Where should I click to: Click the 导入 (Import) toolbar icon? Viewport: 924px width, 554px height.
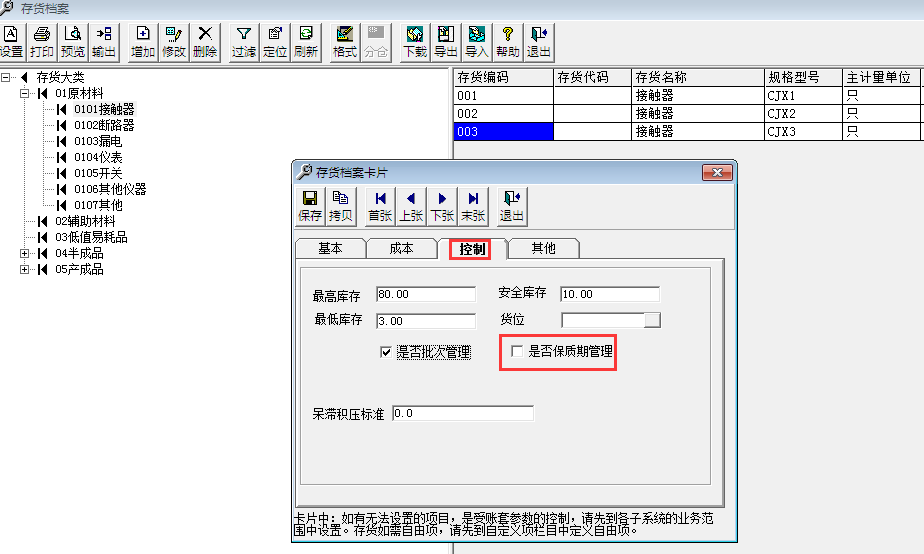(477, 42)
